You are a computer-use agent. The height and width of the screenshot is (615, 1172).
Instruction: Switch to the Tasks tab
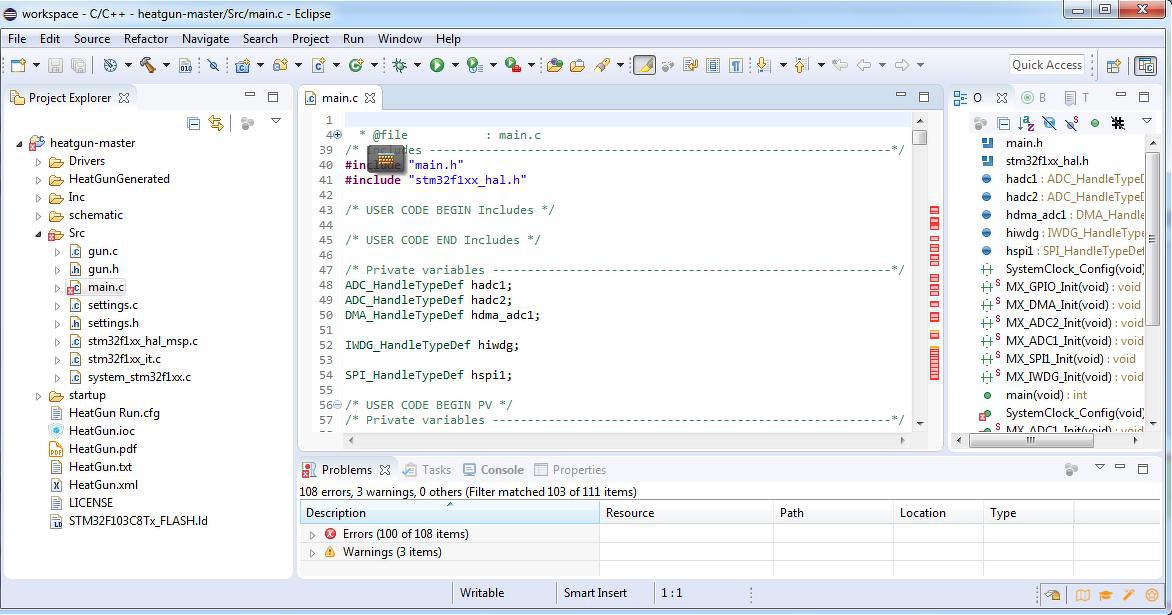pyautogui.click(x=427, y=470)
